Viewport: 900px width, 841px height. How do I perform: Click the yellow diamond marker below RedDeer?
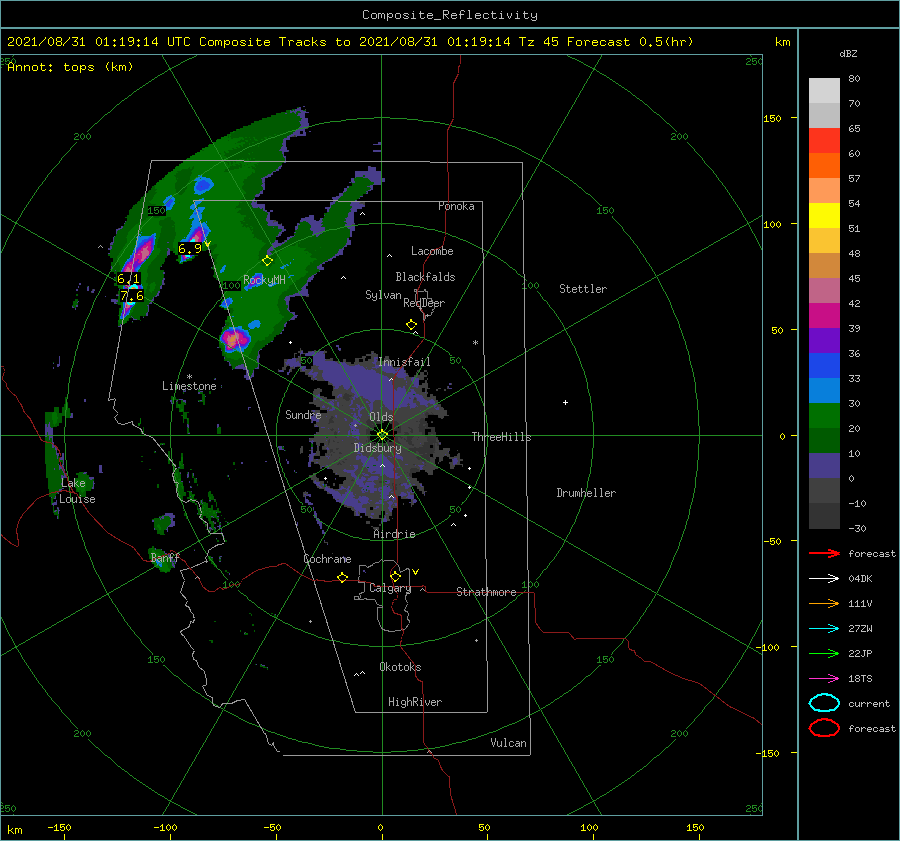[x=412, y=325]
